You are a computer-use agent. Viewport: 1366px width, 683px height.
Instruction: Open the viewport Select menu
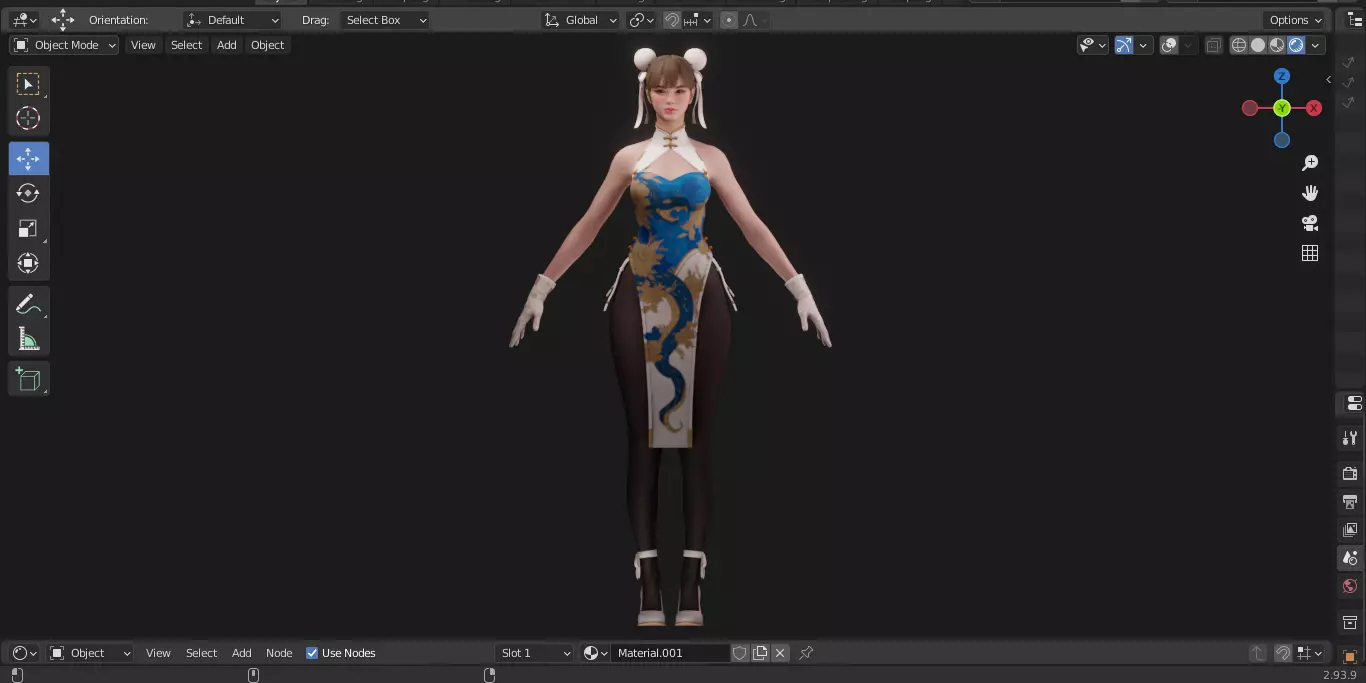[186, 45]
